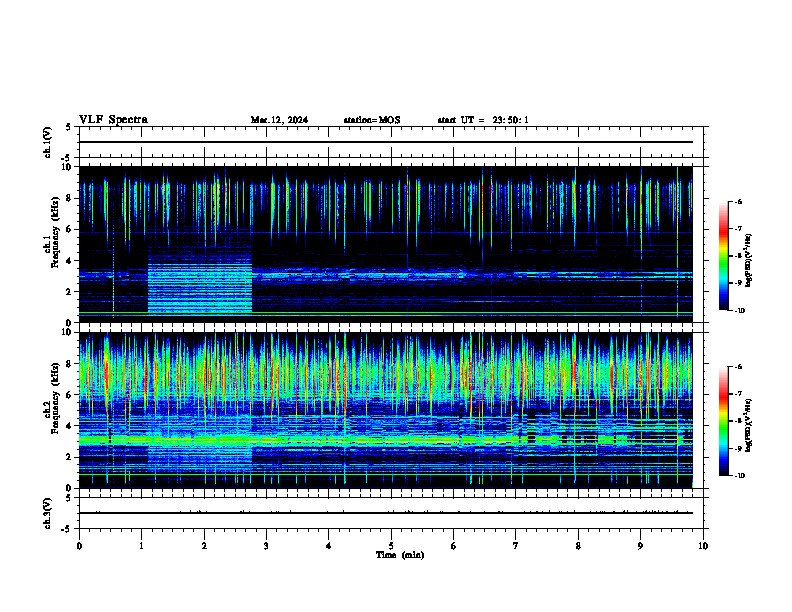
Task: Click the ch.1 spectrogram color scale bar
Action: [723, 256]
